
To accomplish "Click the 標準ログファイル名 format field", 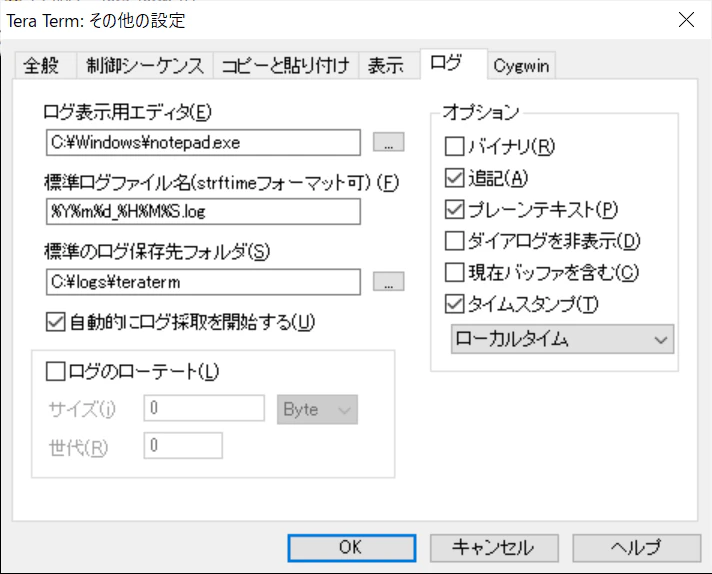I will pos(203,211).
